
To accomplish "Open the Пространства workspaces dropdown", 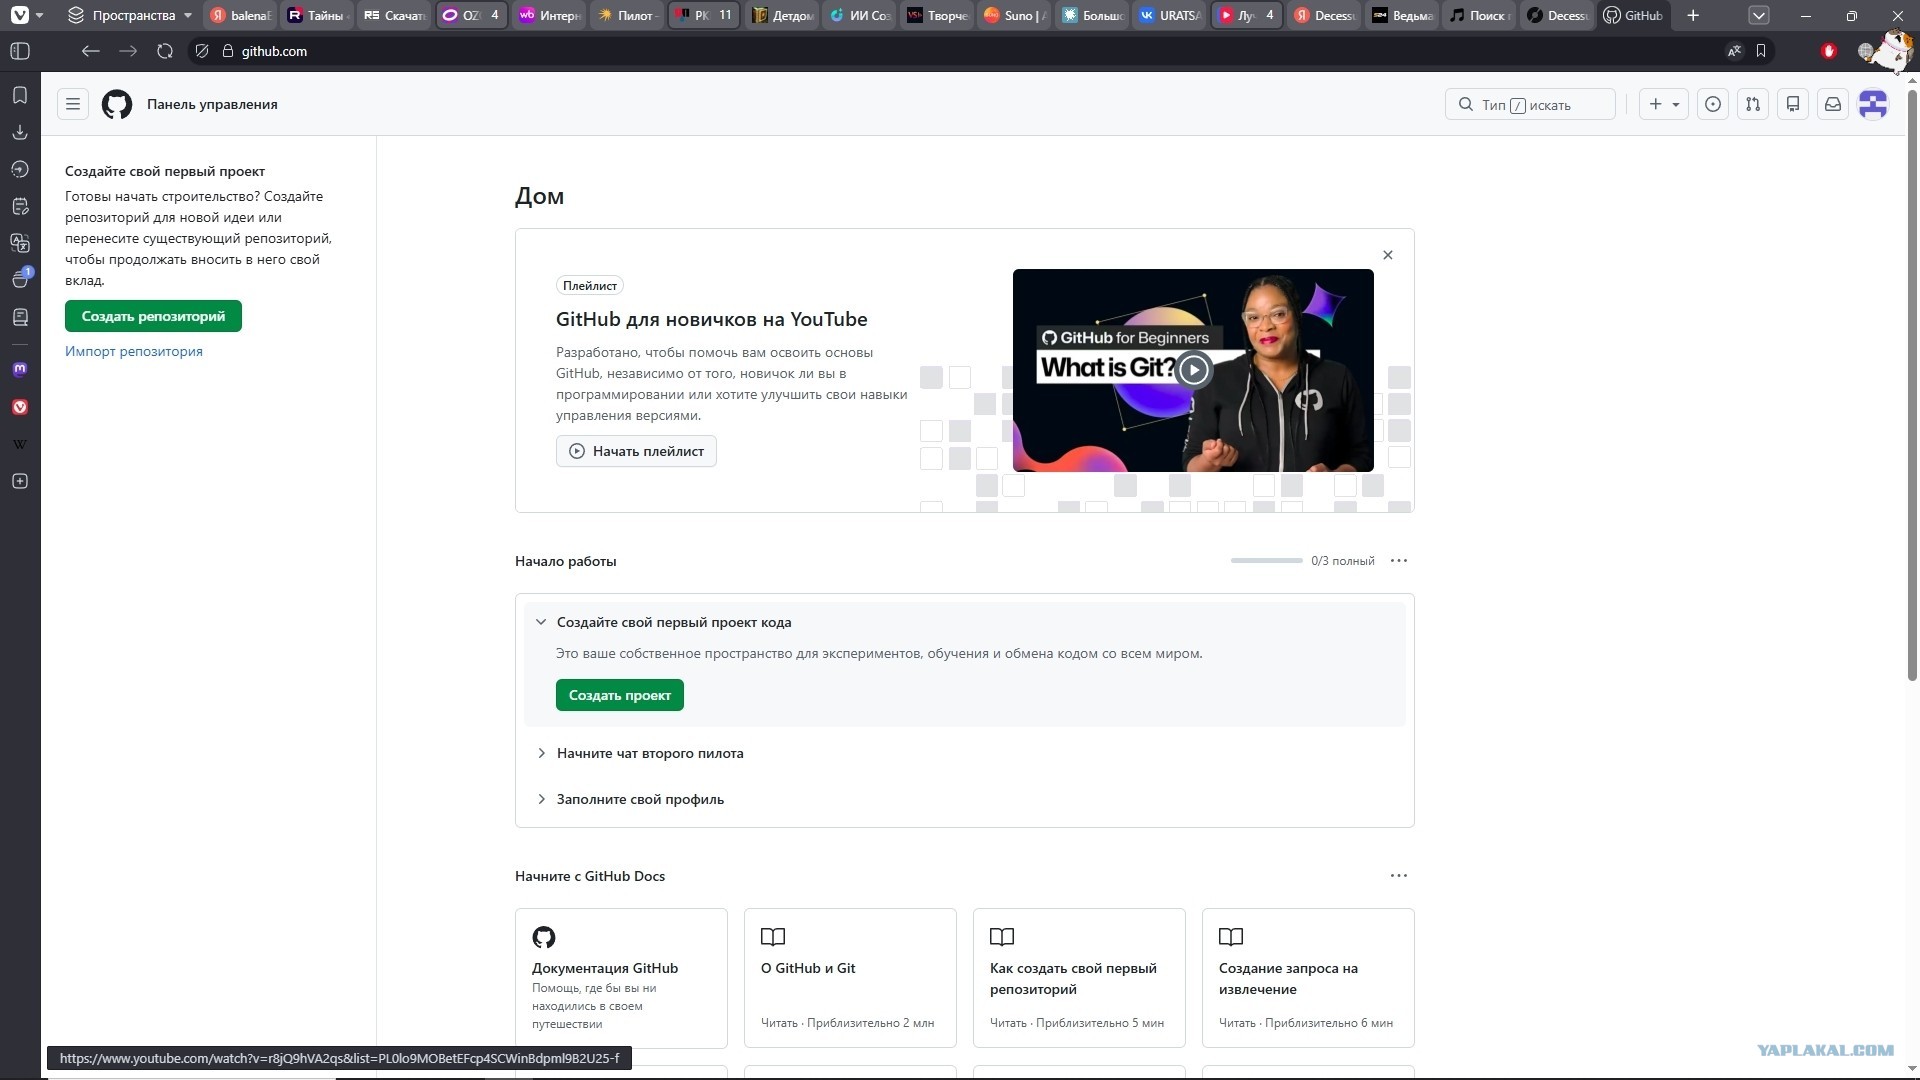I will pyautogui.click(x=130, y=15).
